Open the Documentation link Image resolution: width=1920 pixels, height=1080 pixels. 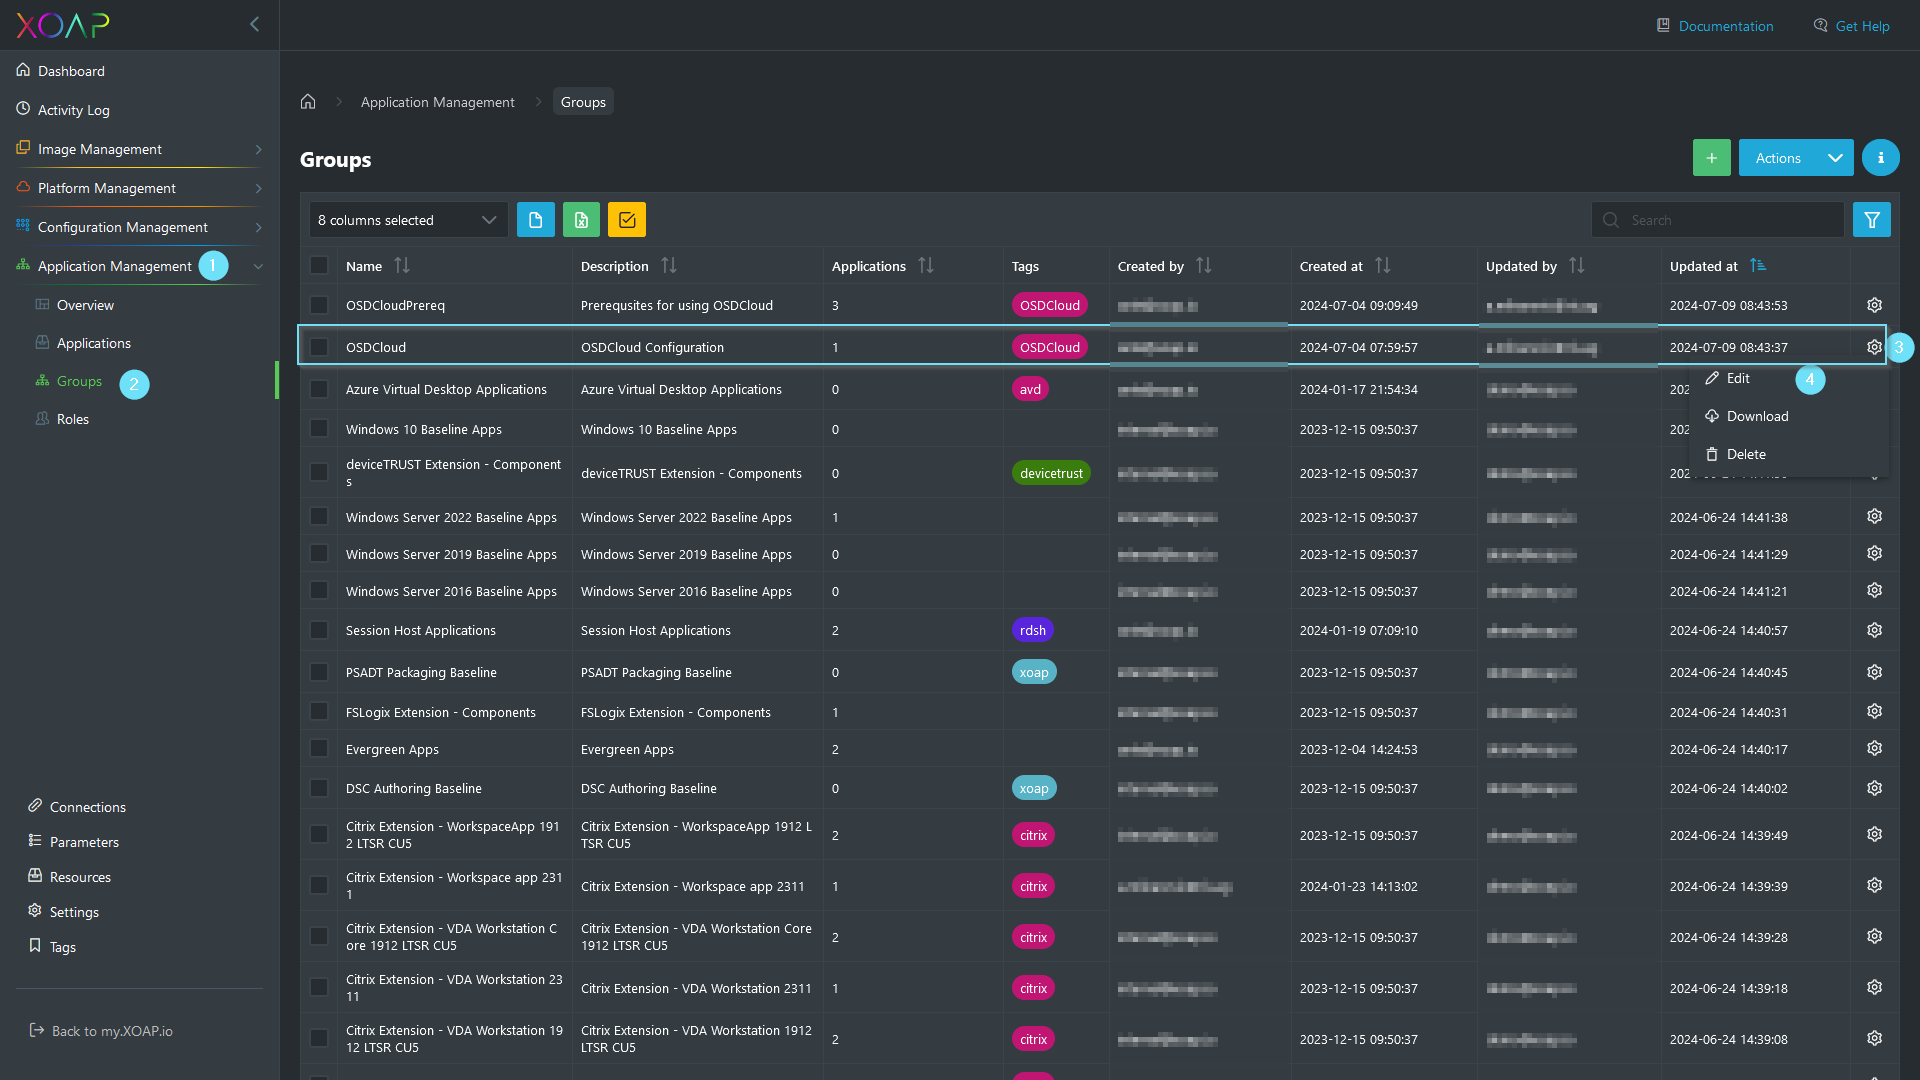pyautogui.click(x=1715, y=26)
